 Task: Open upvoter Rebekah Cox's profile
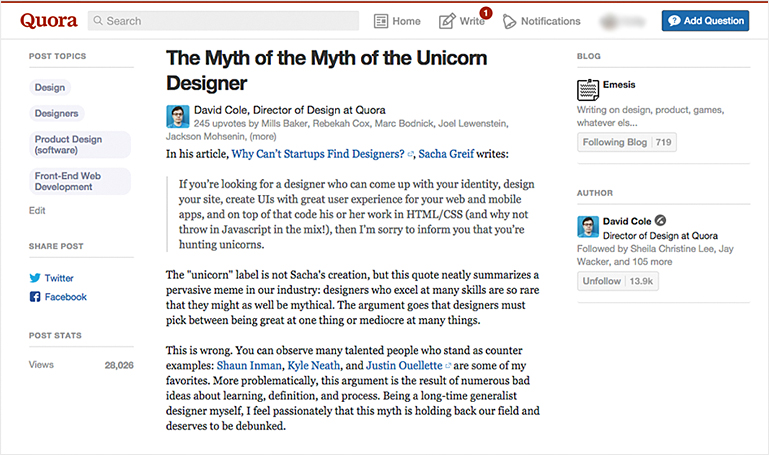point(341,124)
